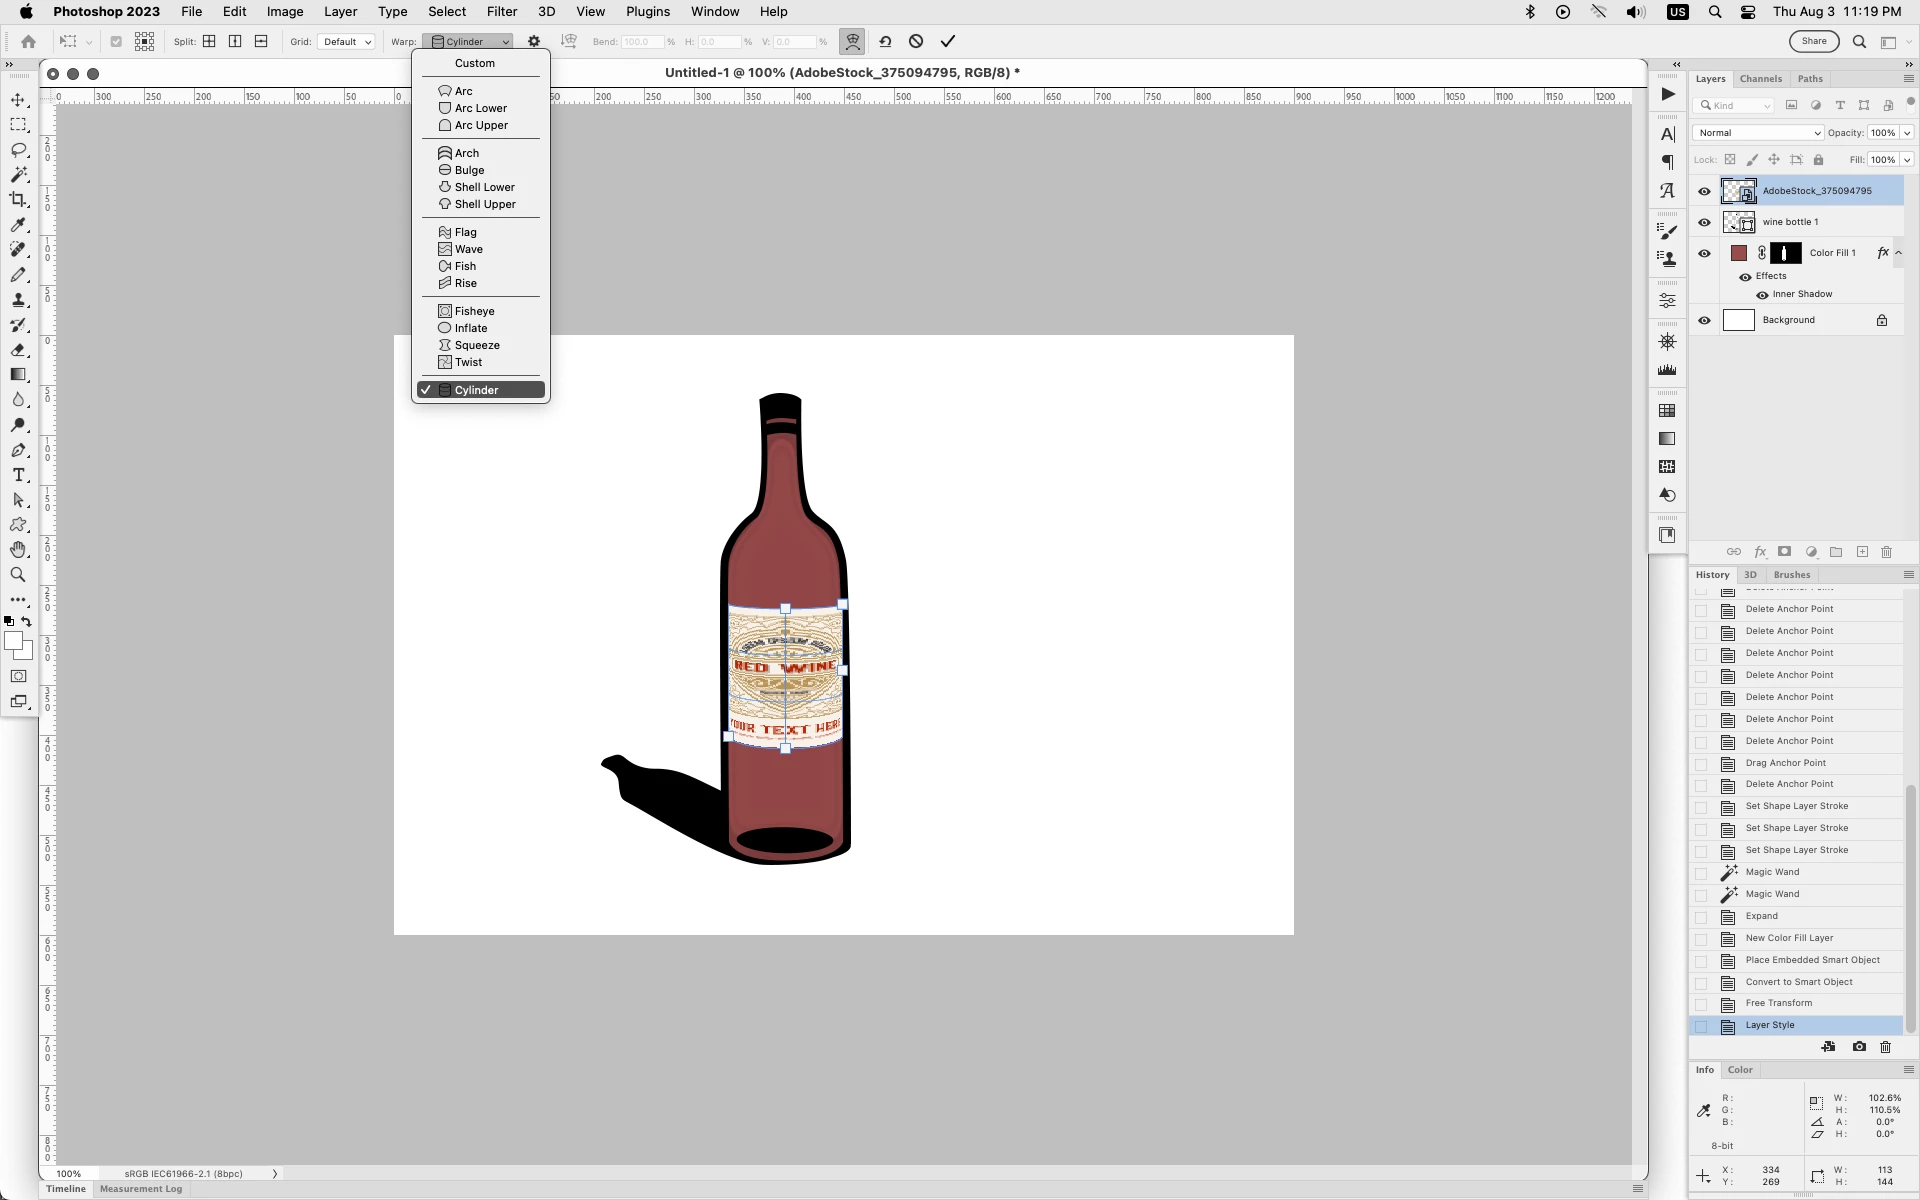Select the Crop tool
The height and width of the screenshot is (1200, 1920).
coord(18,200)
